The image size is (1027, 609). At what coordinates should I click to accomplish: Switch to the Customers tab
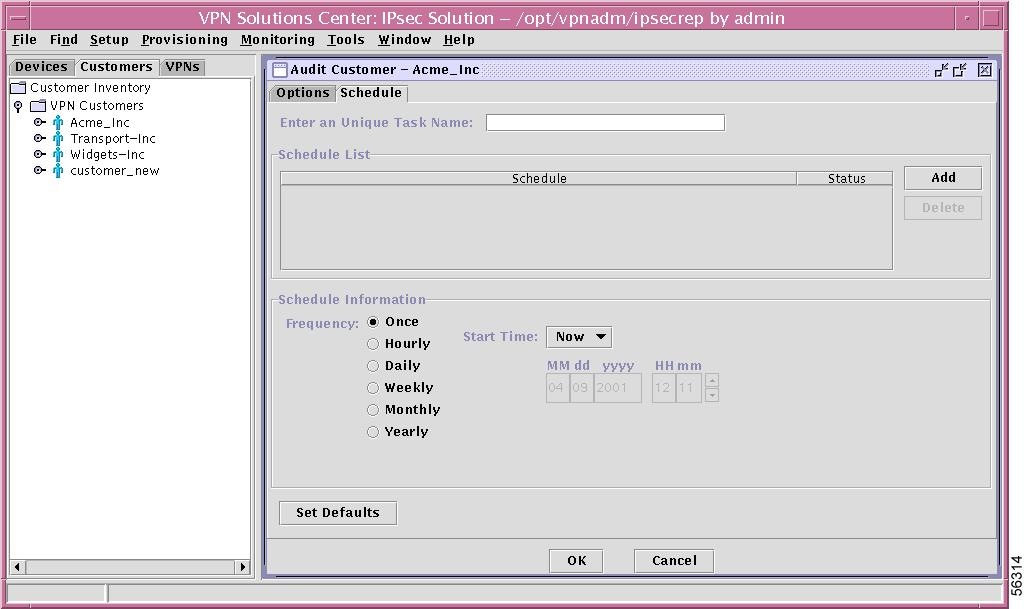tap(116, 67)
